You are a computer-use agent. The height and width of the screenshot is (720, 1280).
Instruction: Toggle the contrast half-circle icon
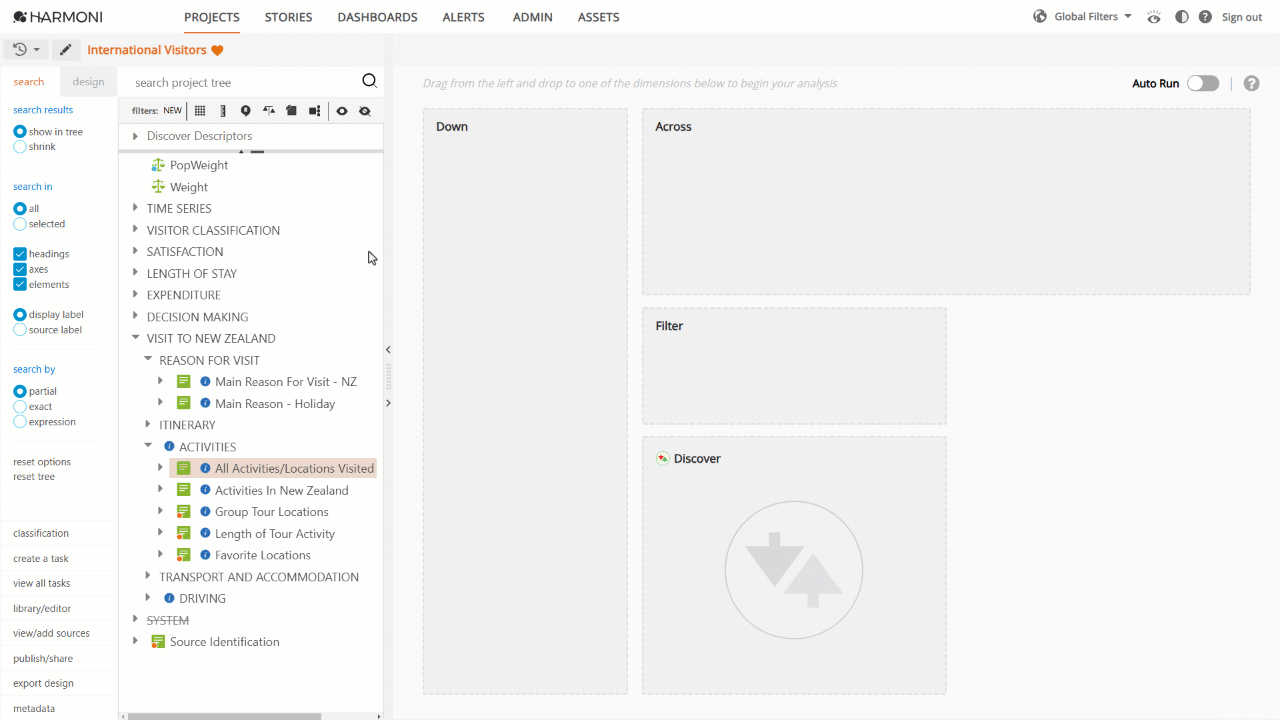(x=1182, y=17)
